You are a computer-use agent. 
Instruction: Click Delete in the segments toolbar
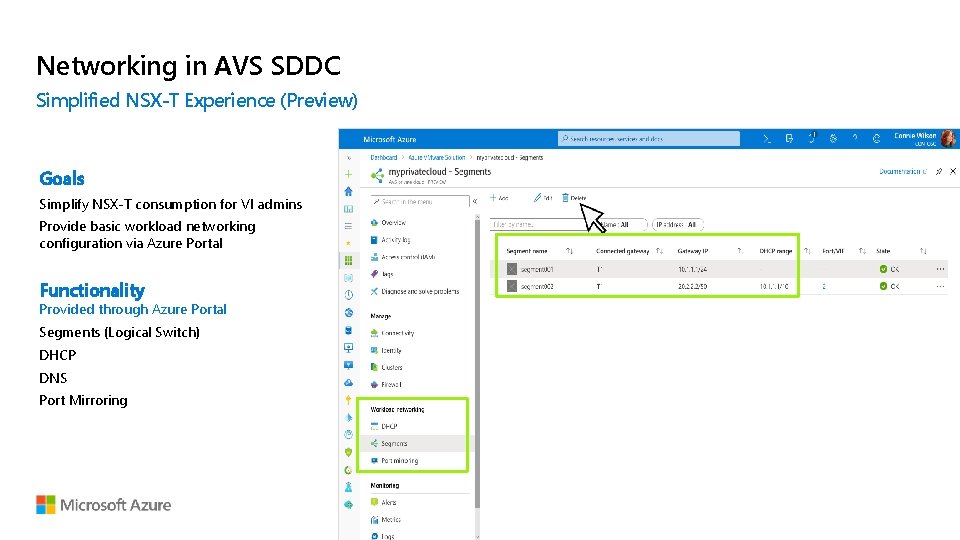pos(574,198)
